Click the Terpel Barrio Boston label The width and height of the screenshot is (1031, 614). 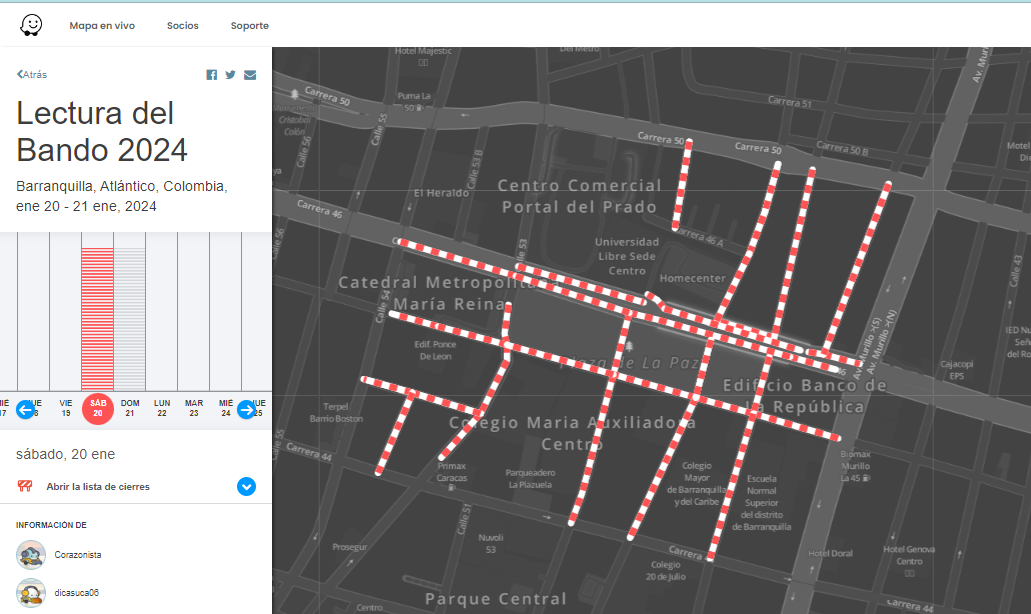pyautogui.click(x=336, y=412)
